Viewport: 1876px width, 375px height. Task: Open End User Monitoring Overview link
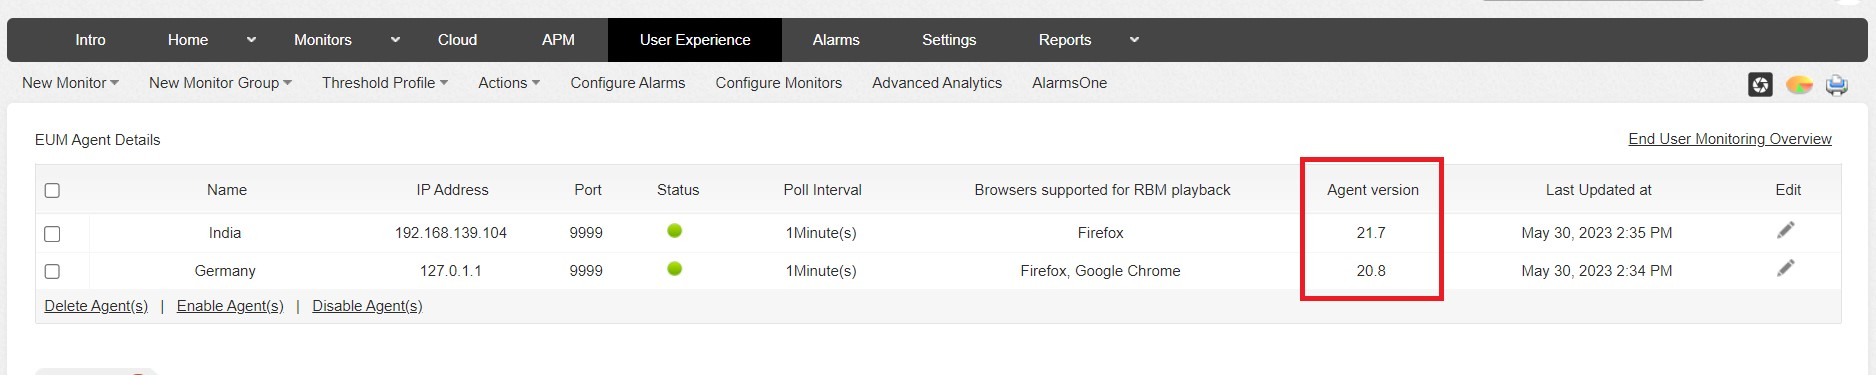(x=1730, y=139)
